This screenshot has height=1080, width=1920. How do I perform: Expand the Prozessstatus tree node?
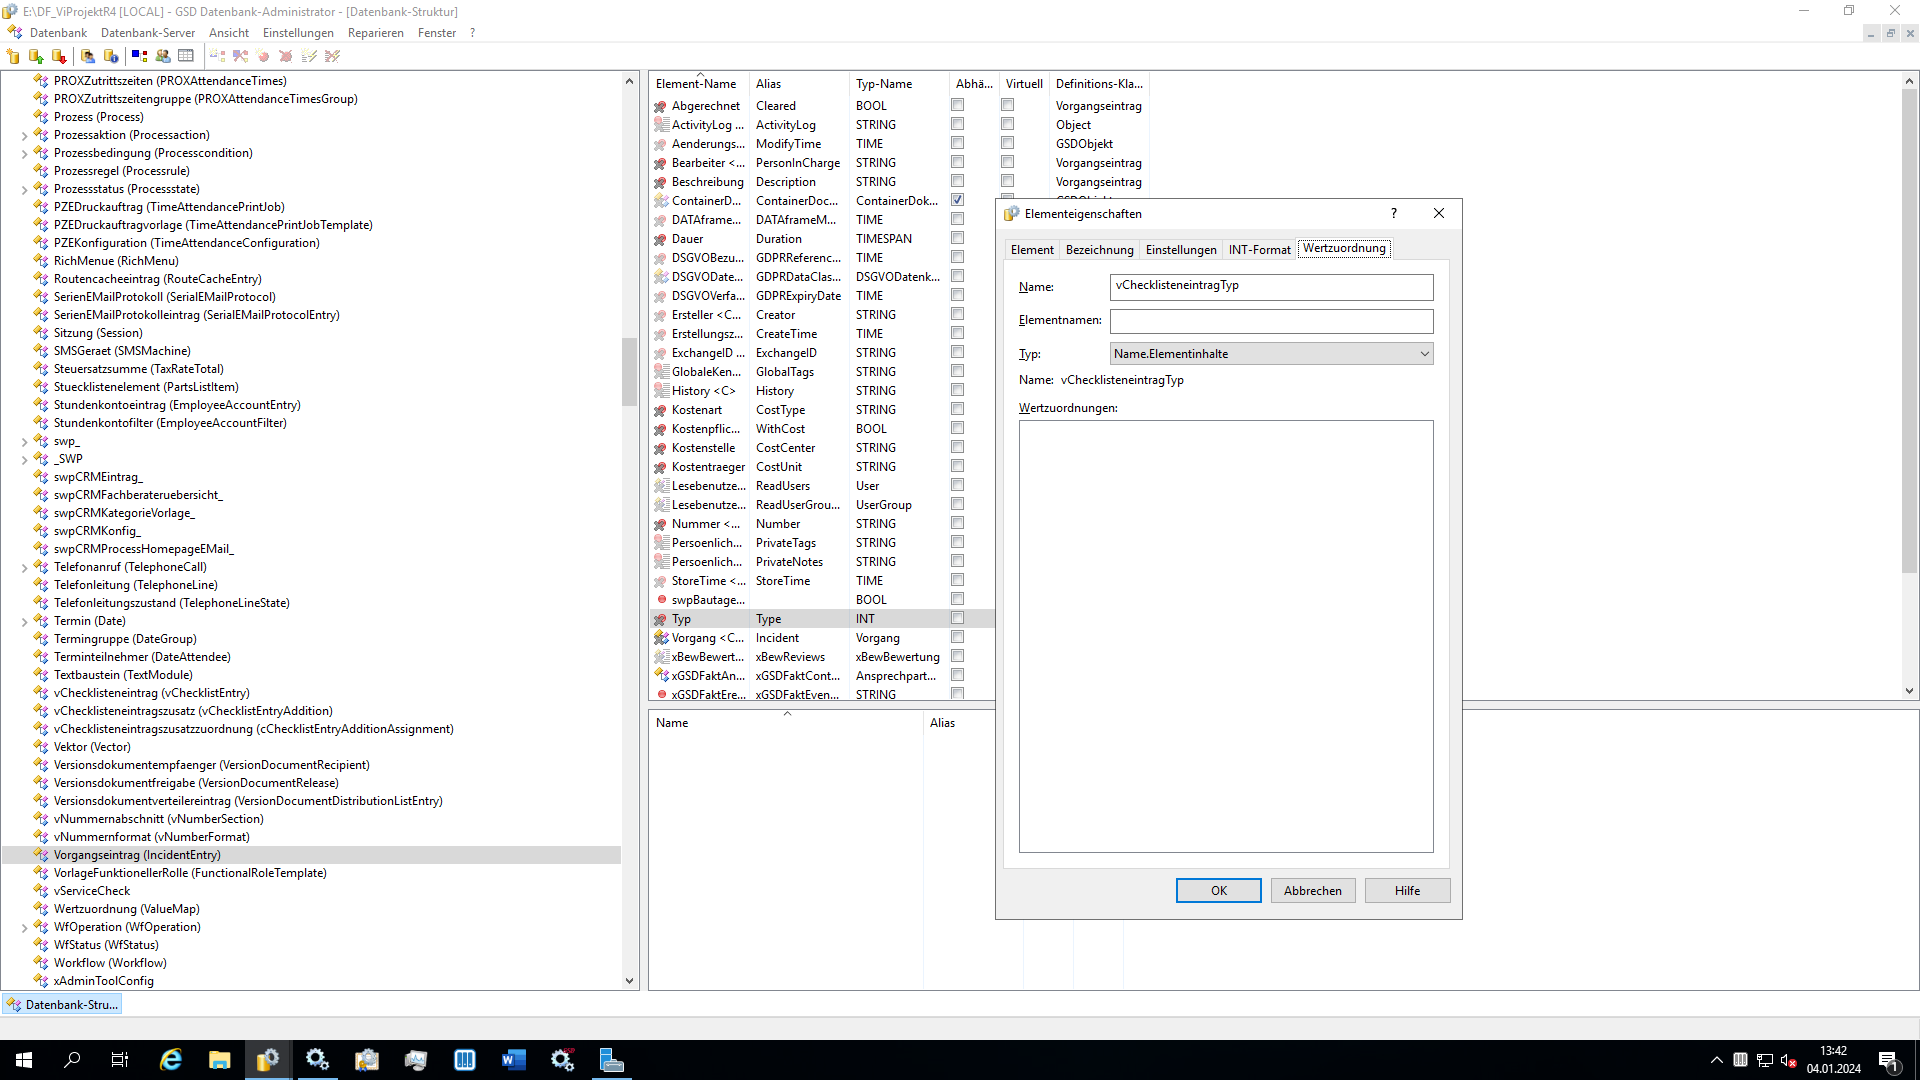(x=24, y=190)
